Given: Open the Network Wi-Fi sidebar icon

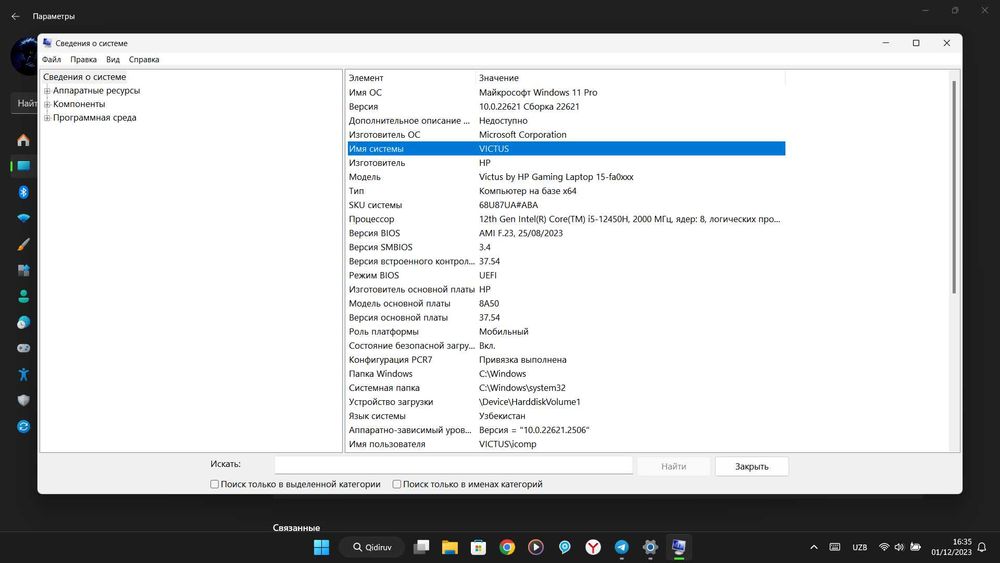Looking at the screenshot, I should point(23,218).
